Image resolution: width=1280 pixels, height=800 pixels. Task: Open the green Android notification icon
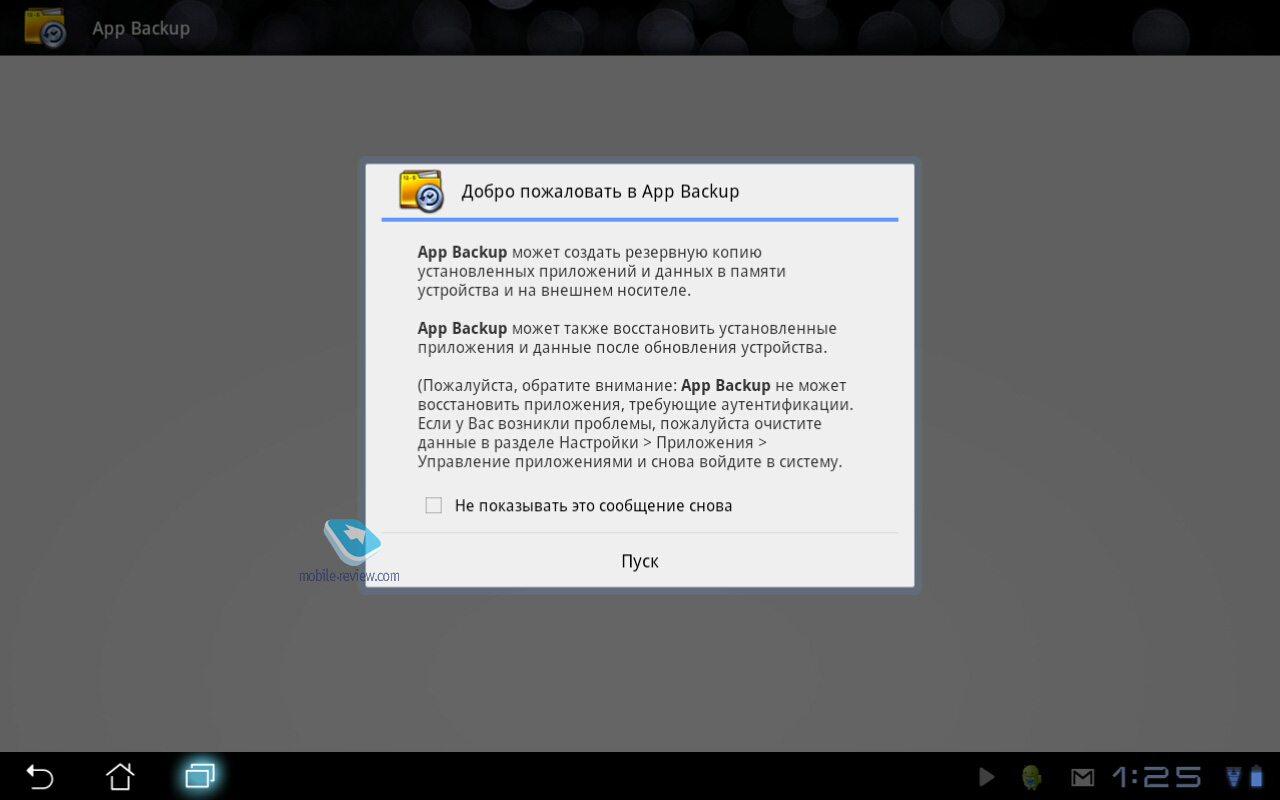tap(1032, 777)
